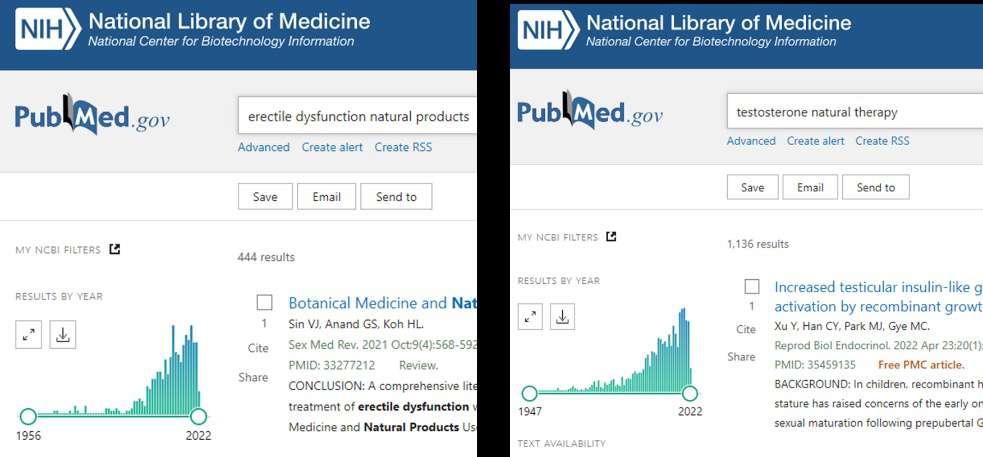Open the PubMed.gov logo beside the testosterone search

(x=590, y=112)
